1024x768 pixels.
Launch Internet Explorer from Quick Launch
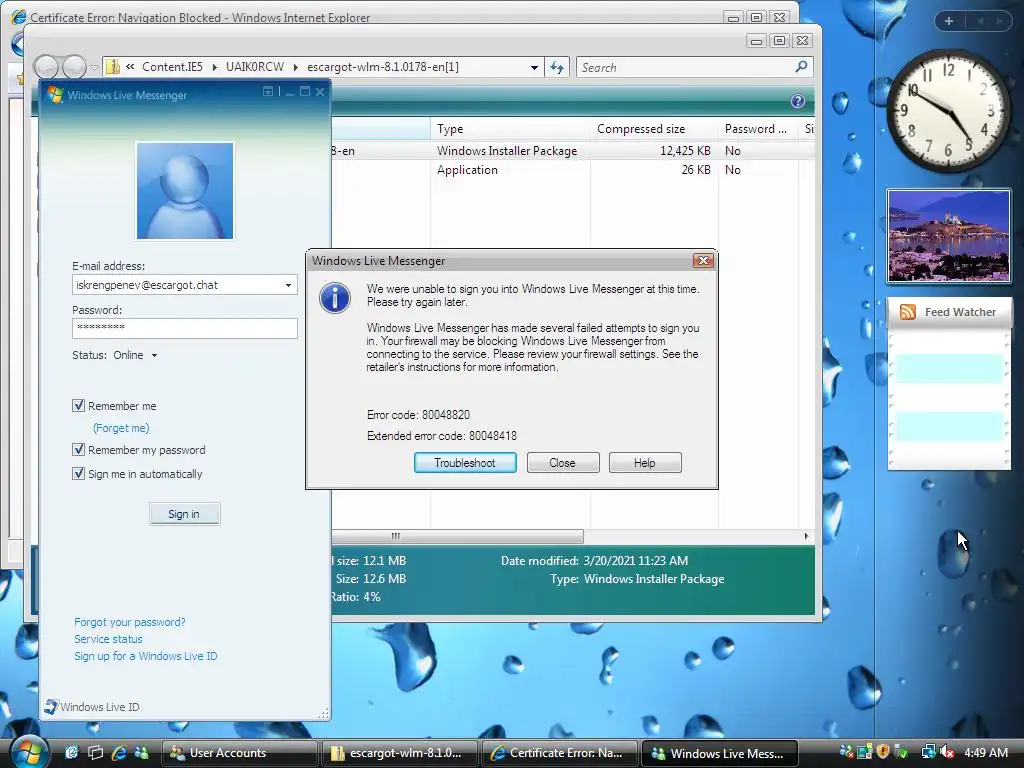(119, 752)
